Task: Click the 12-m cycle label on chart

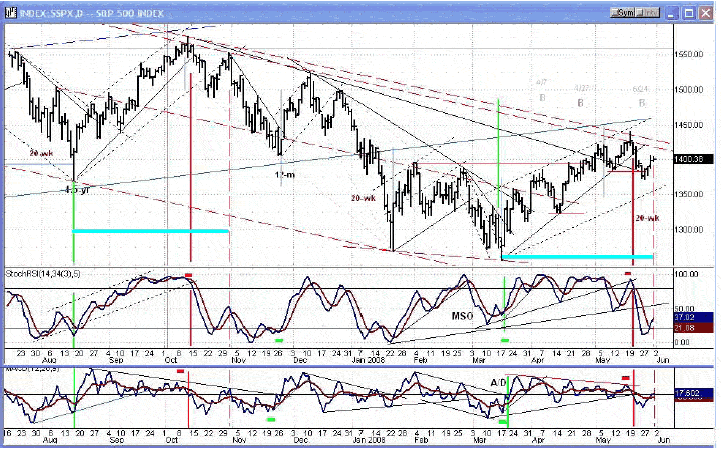Action: tap(285, 175)
